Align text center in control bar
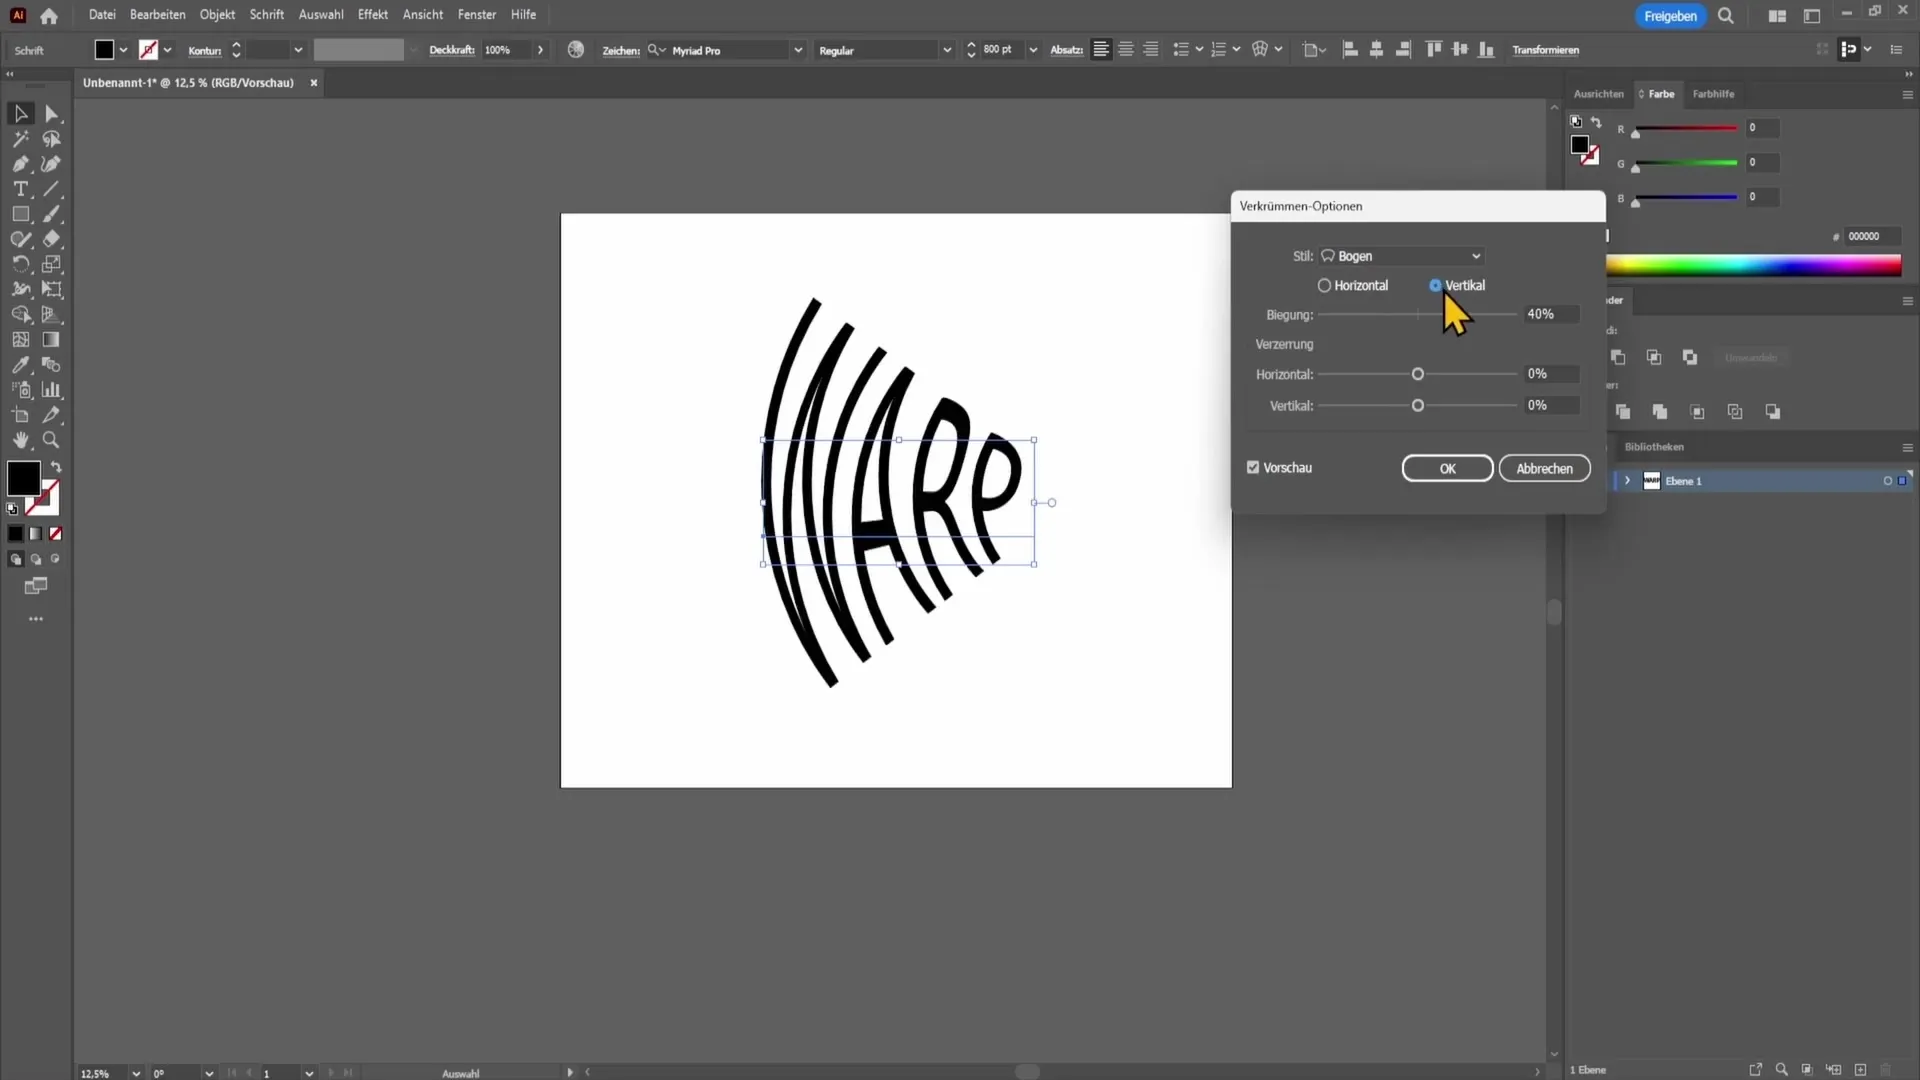1920x1080 pixels. (x=1126, y=50)
